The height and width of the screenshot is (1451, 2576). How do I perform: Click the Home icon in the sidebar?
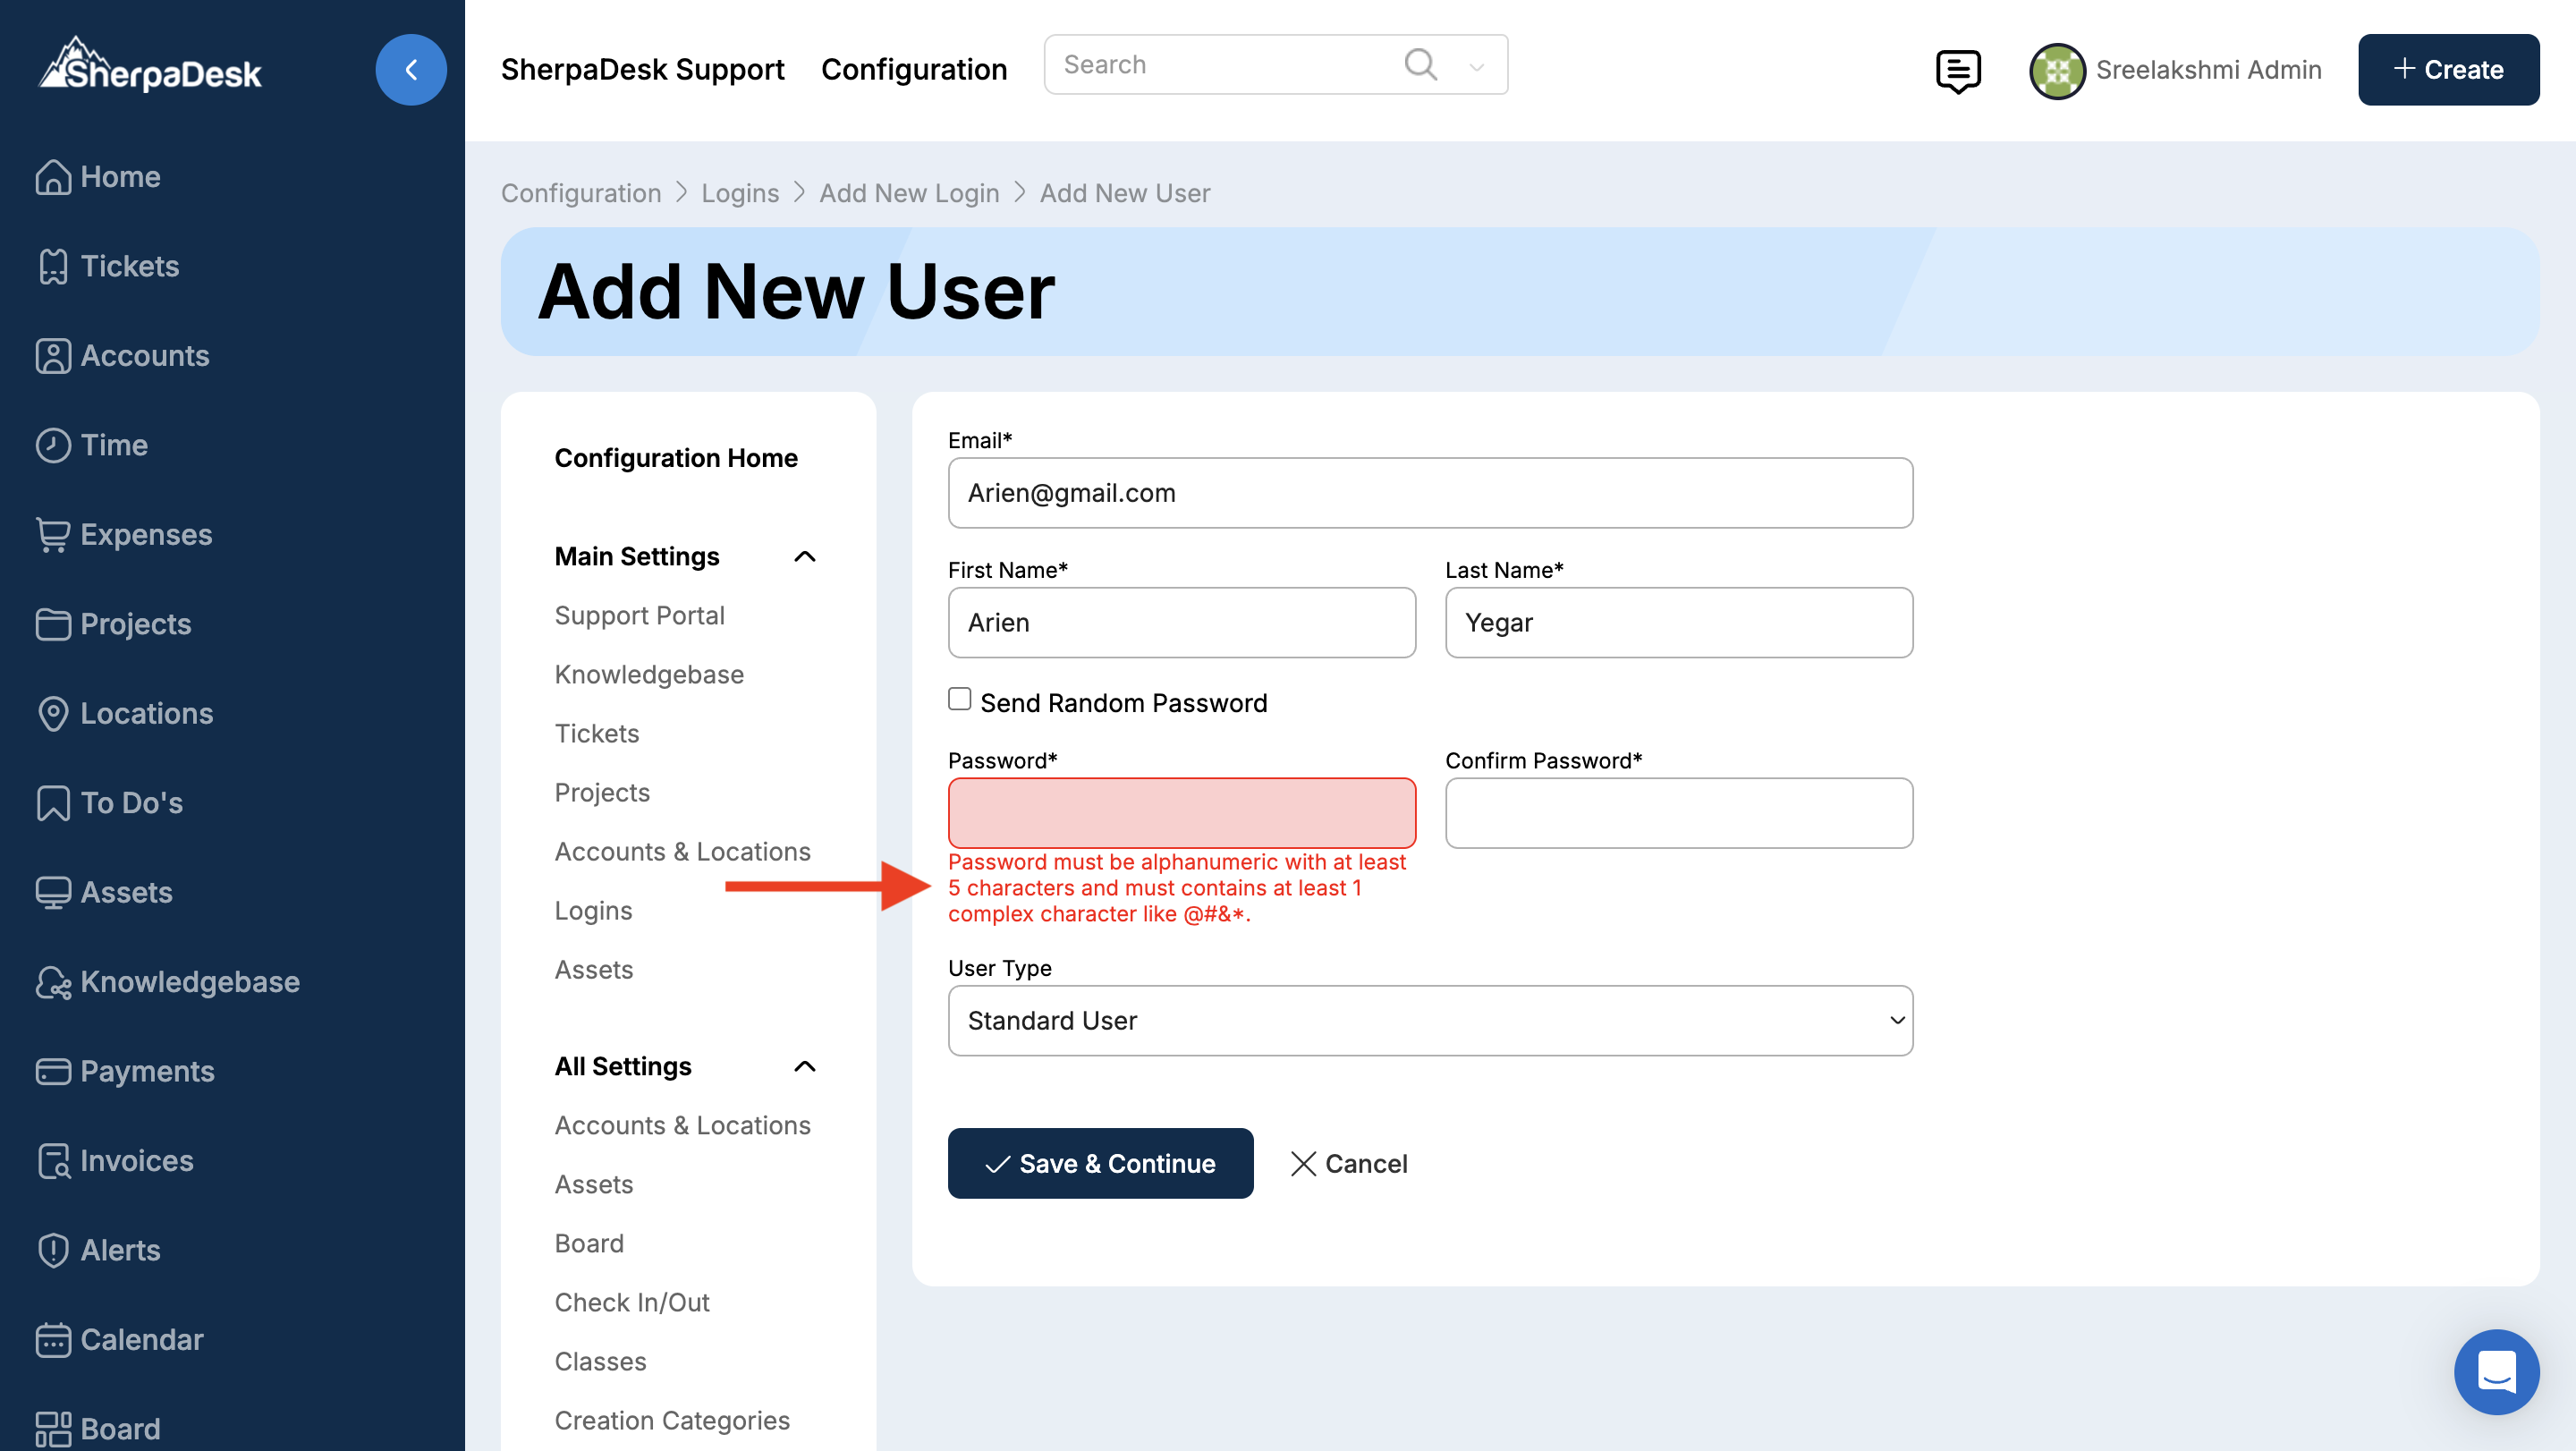(x=53, y=177)
